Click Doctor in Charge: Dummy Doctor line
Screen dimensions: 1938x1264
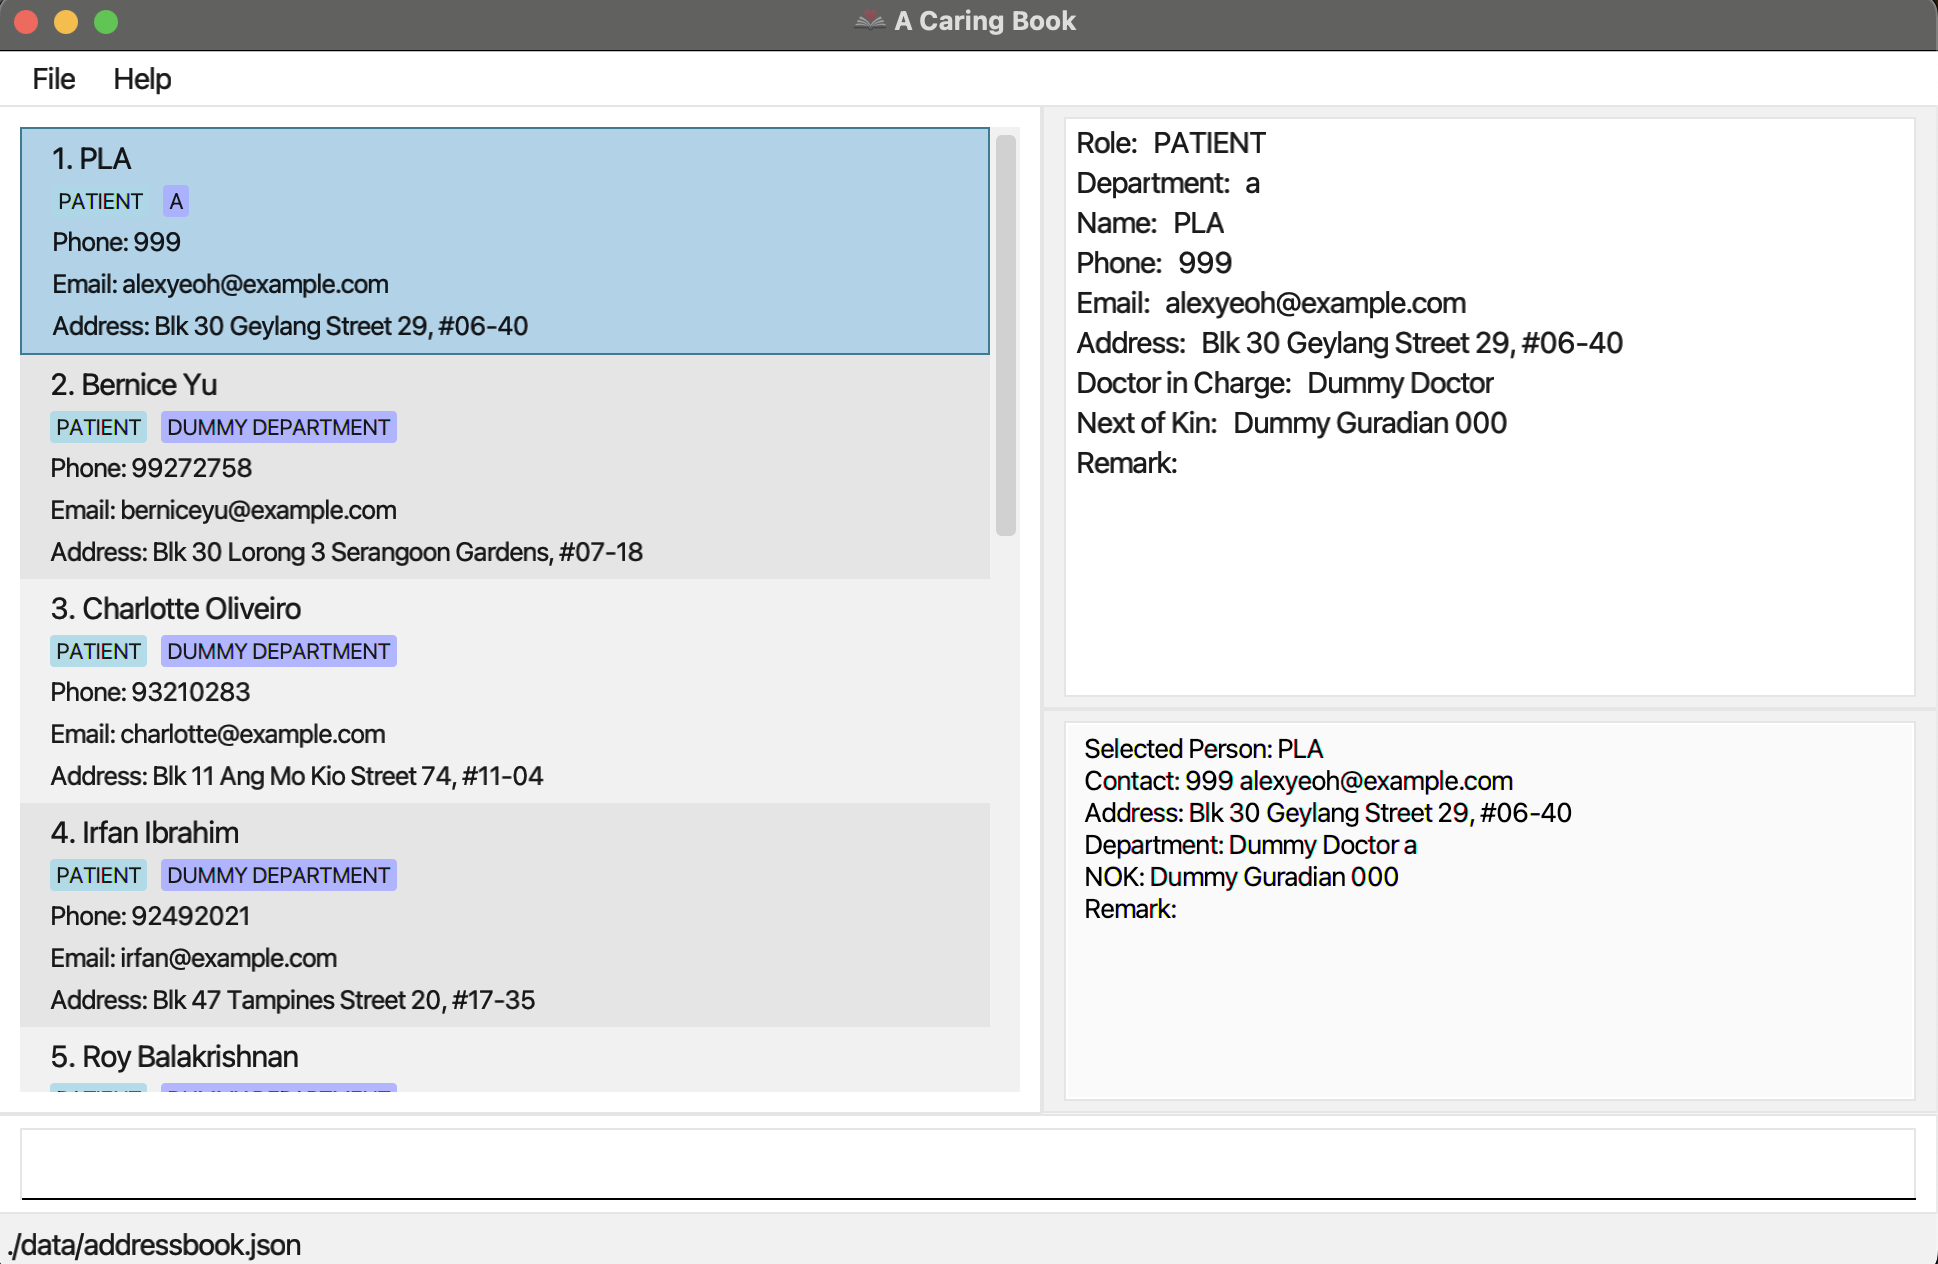(1285, 383)
